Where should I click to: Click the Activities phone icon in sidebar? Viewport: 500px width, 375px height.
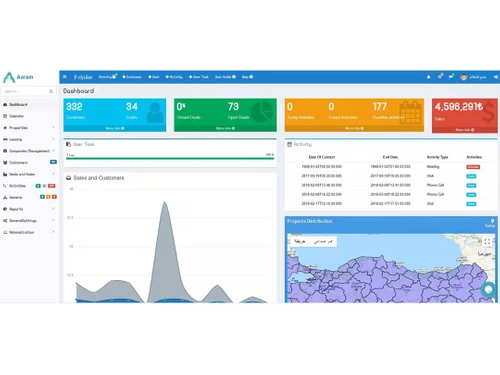pyautogui.click(x=5, y=186)
